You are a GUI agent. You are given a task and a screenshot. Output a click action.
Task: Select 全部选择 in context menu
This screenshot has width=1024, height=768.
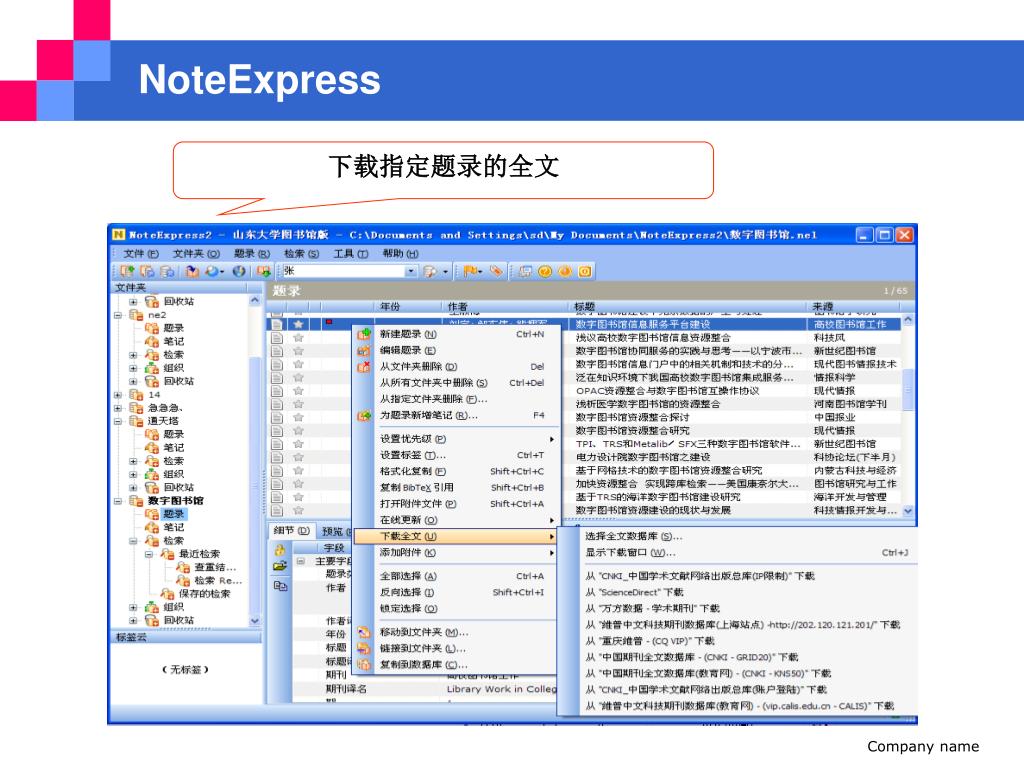457,576
